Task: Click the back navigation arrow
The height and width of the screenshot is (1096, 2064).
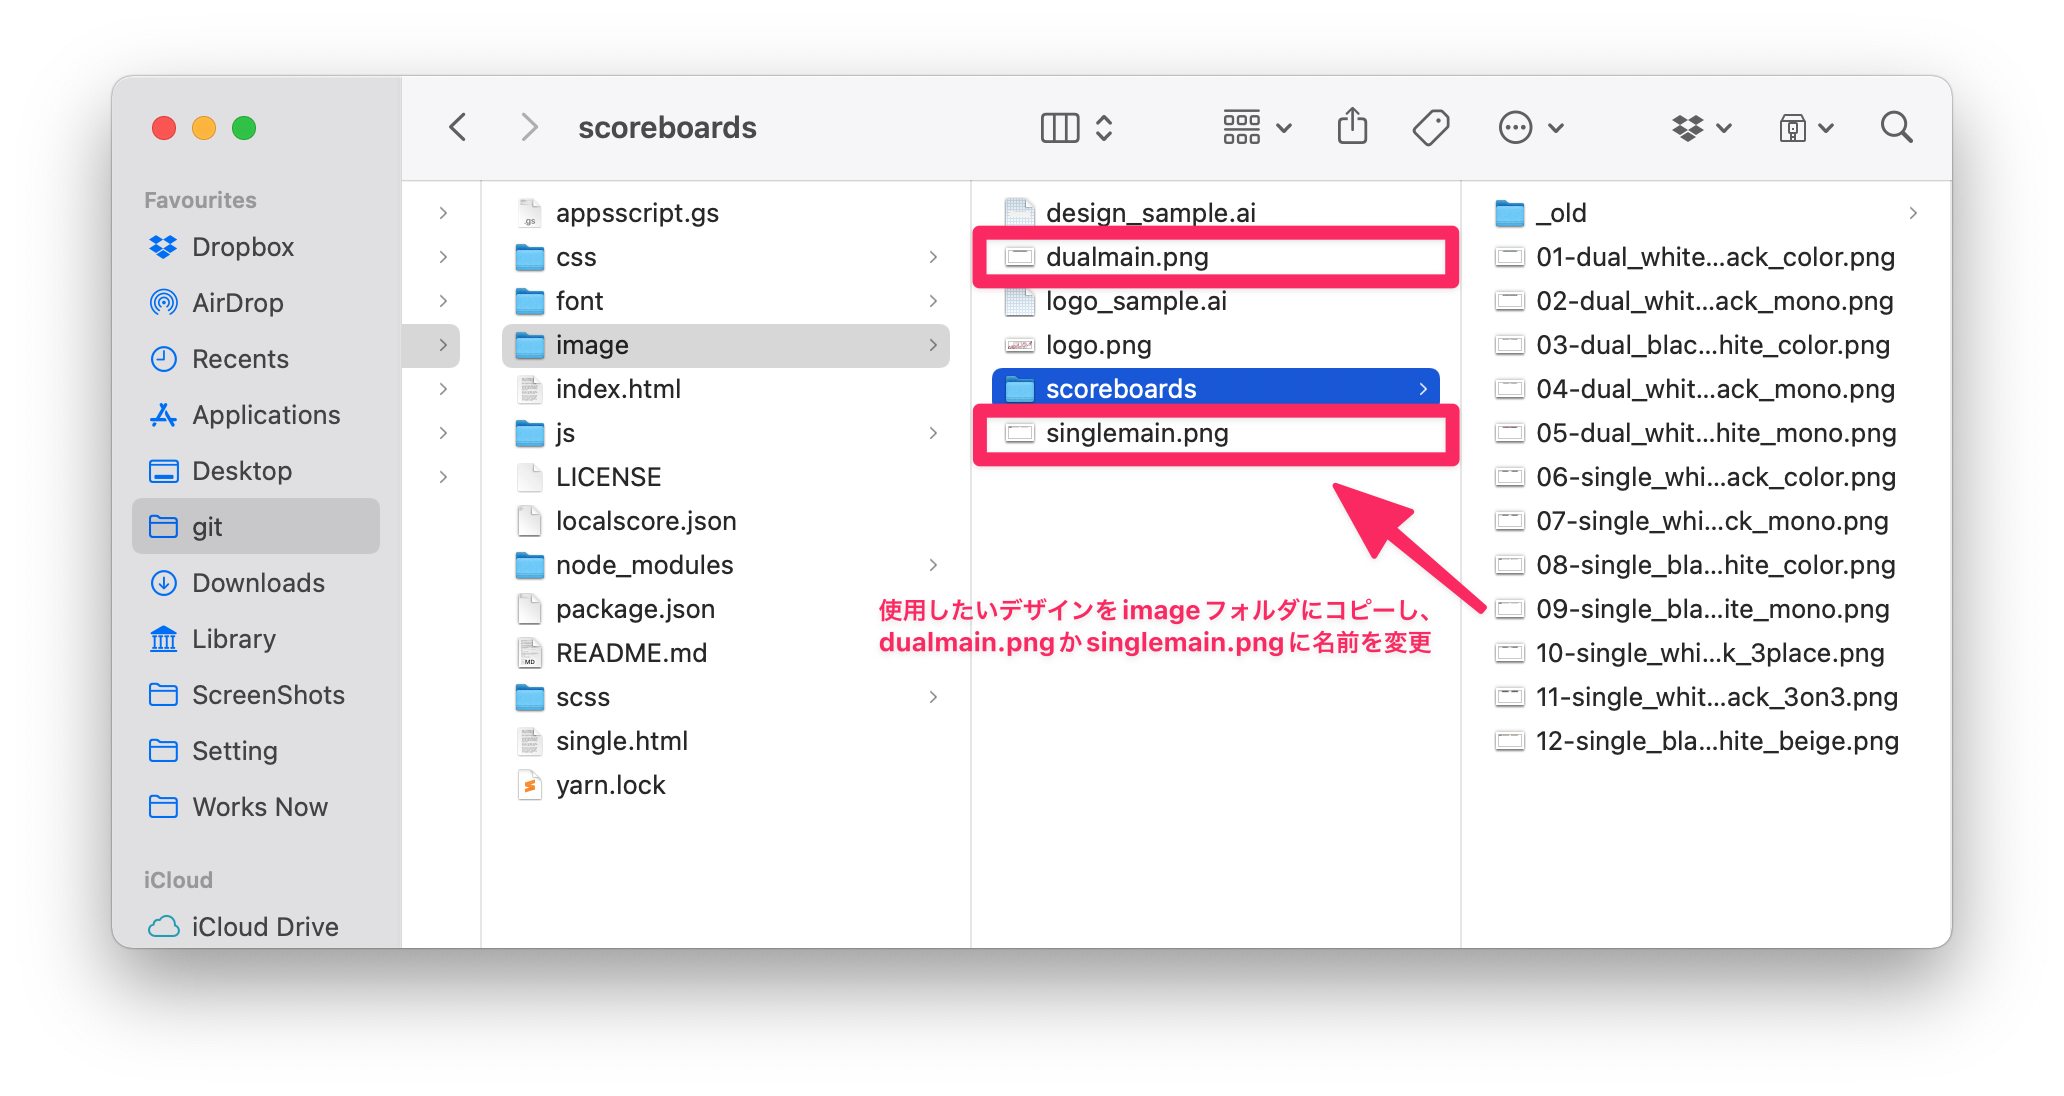Action: click(x=458, y=127)
